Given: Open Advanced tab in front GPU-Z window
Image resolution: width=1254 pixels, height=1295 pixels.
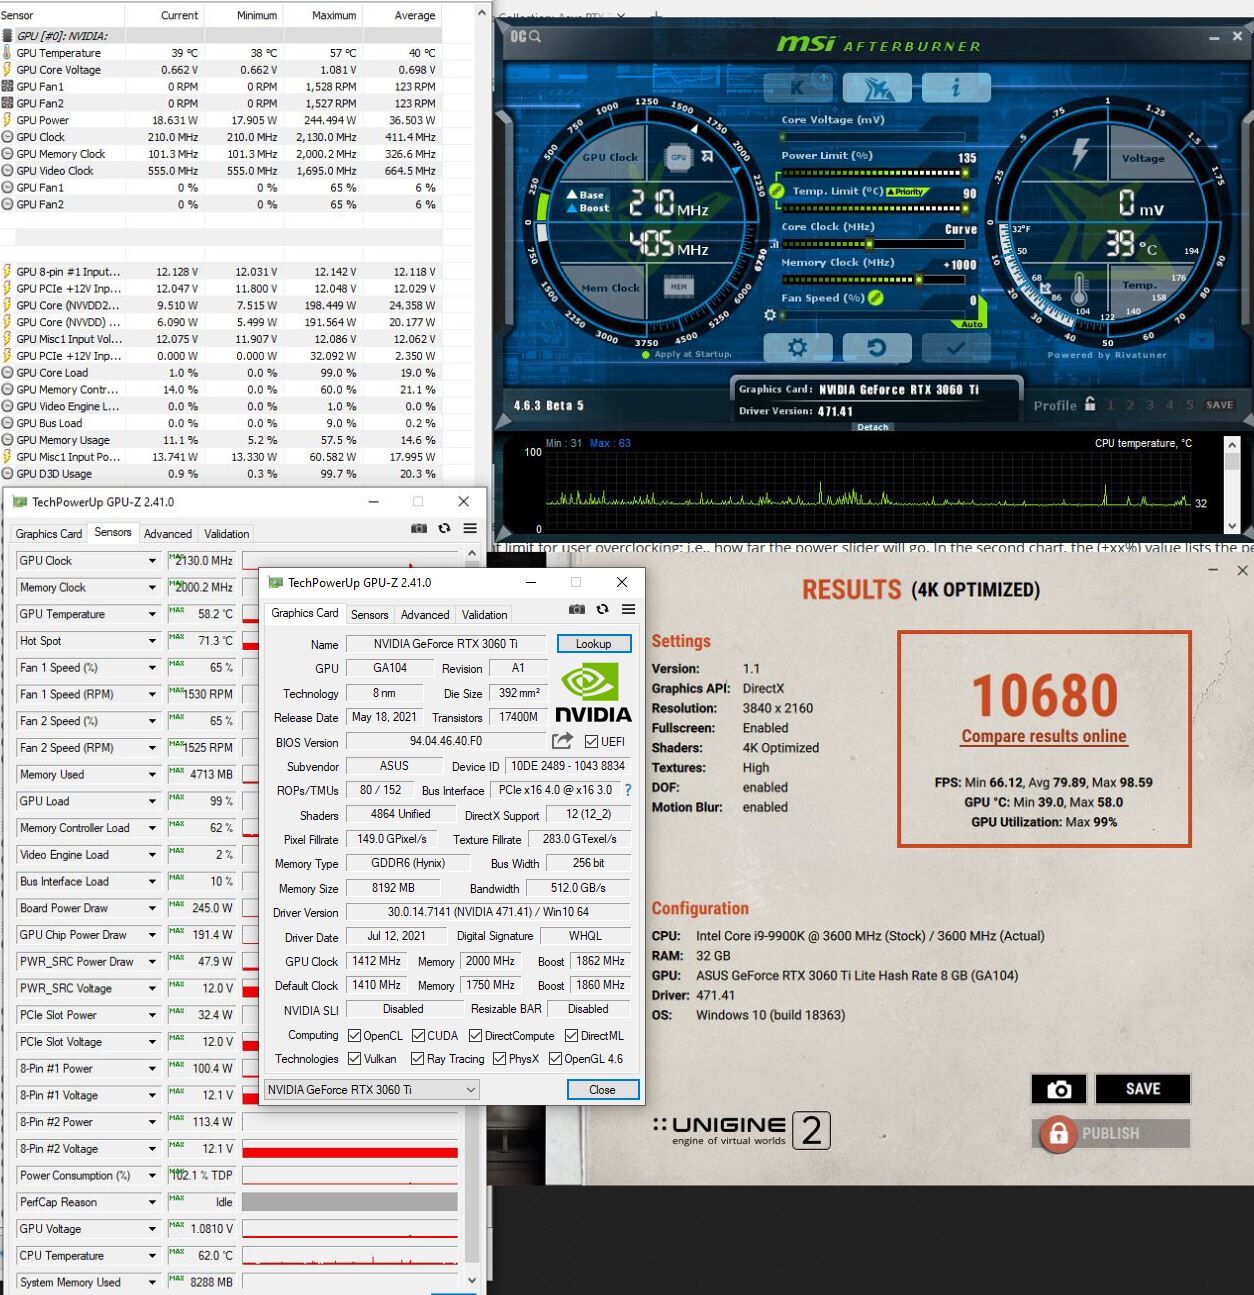Looking at the screenshot, I should [425, 615].
